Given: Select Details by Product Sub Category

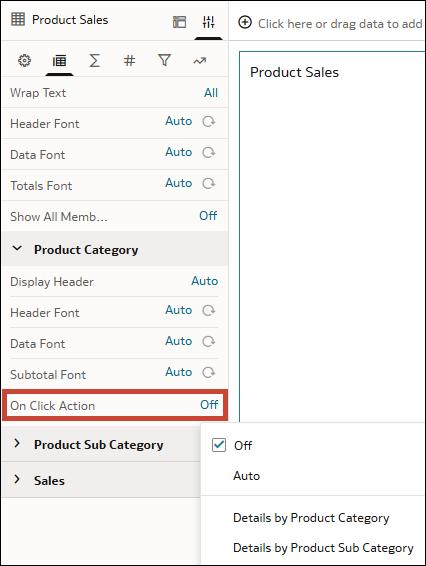Looking at the screenshot, I should click(323, 548).
